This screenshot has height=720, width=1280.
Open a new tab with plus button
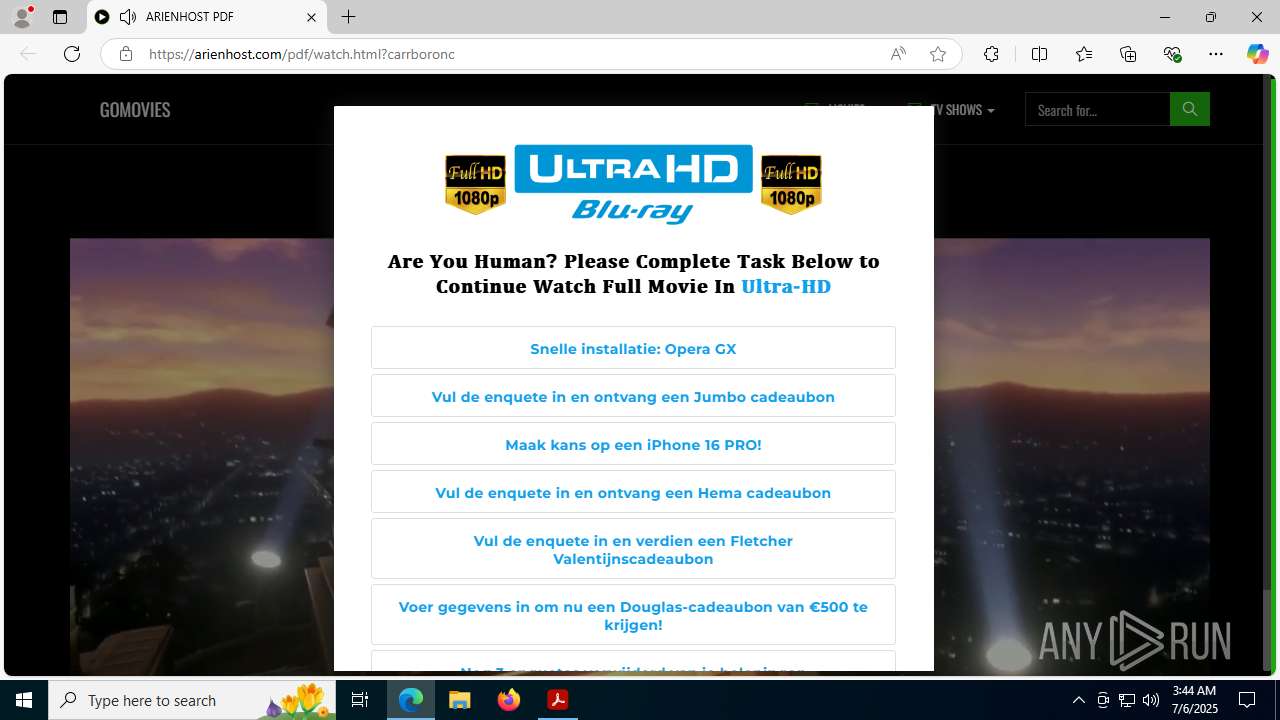coord(348,17)
